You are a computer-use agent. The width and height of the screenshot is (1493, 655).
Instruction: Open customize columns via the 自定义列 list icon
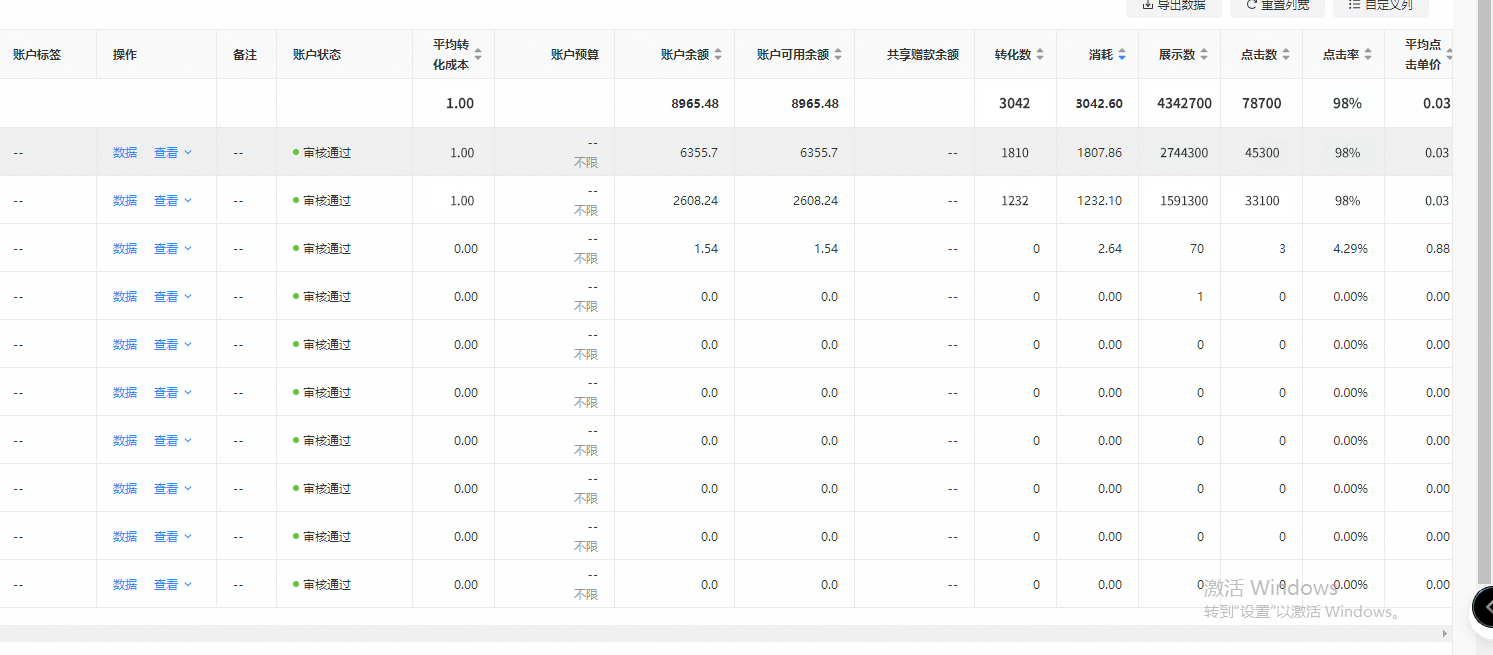tap(1355, 7)
